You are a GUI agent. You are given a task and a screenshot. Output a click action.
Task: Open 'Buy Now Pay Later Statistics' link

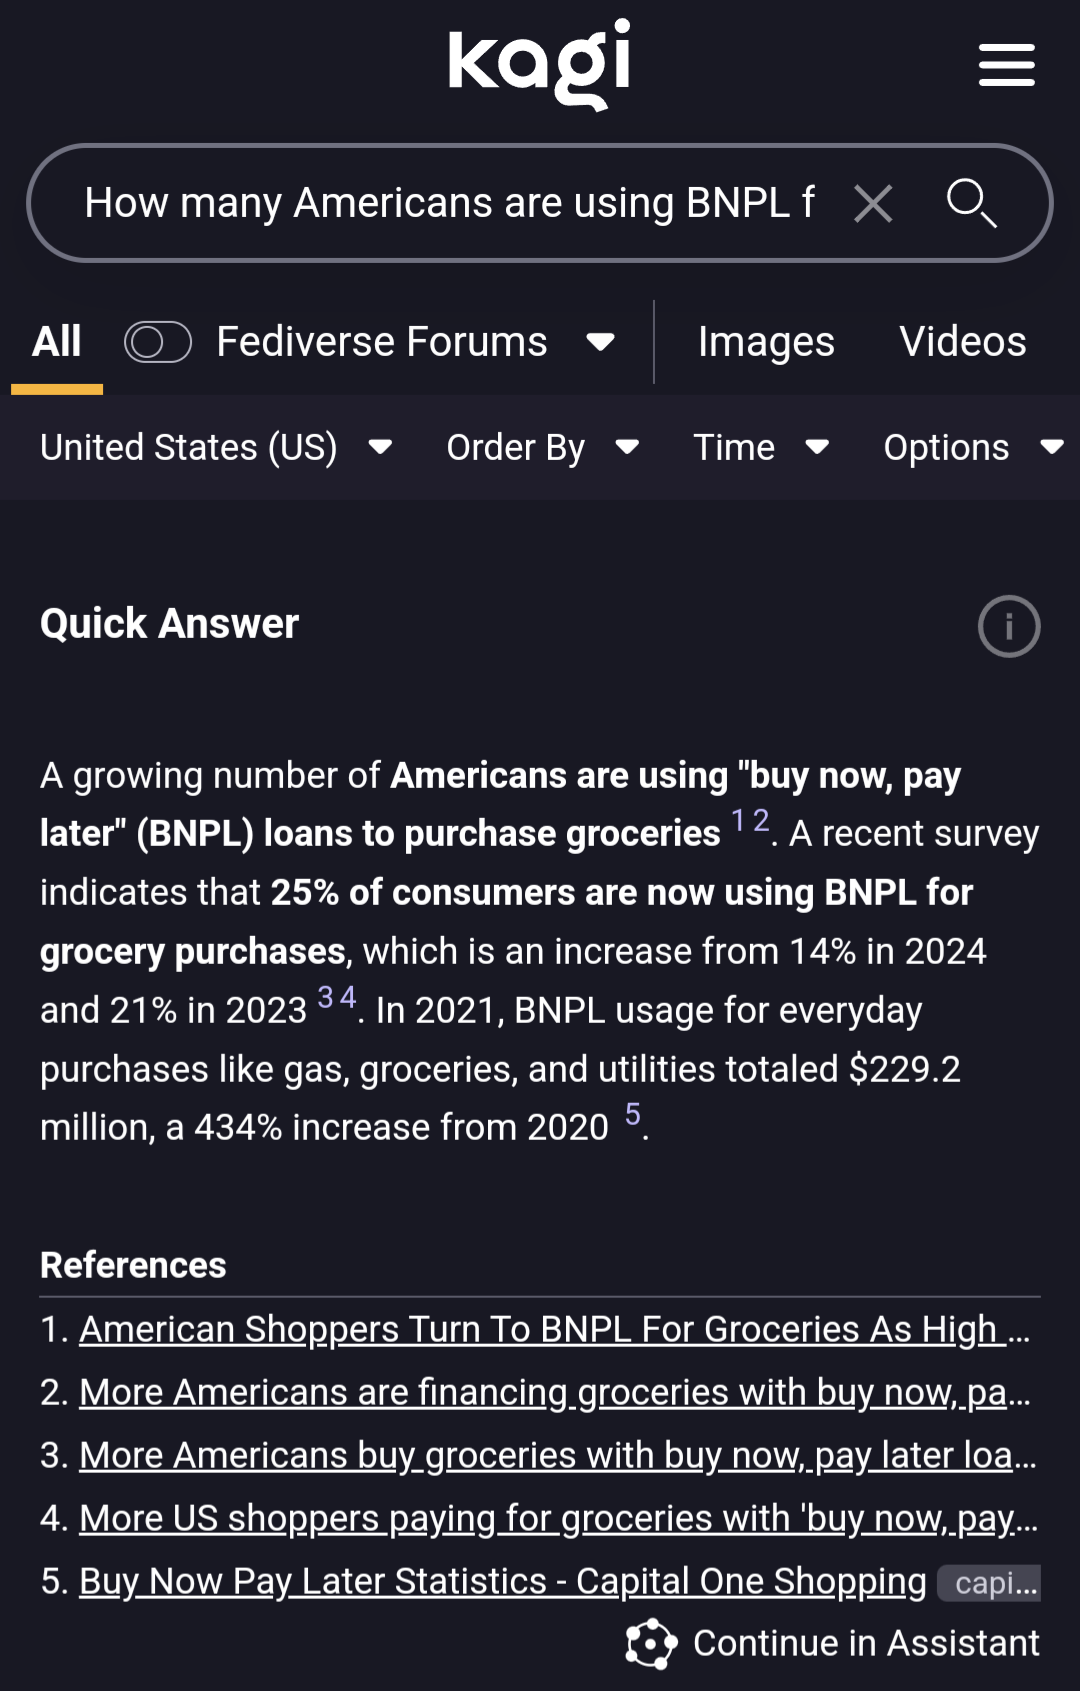[503, 1581]
